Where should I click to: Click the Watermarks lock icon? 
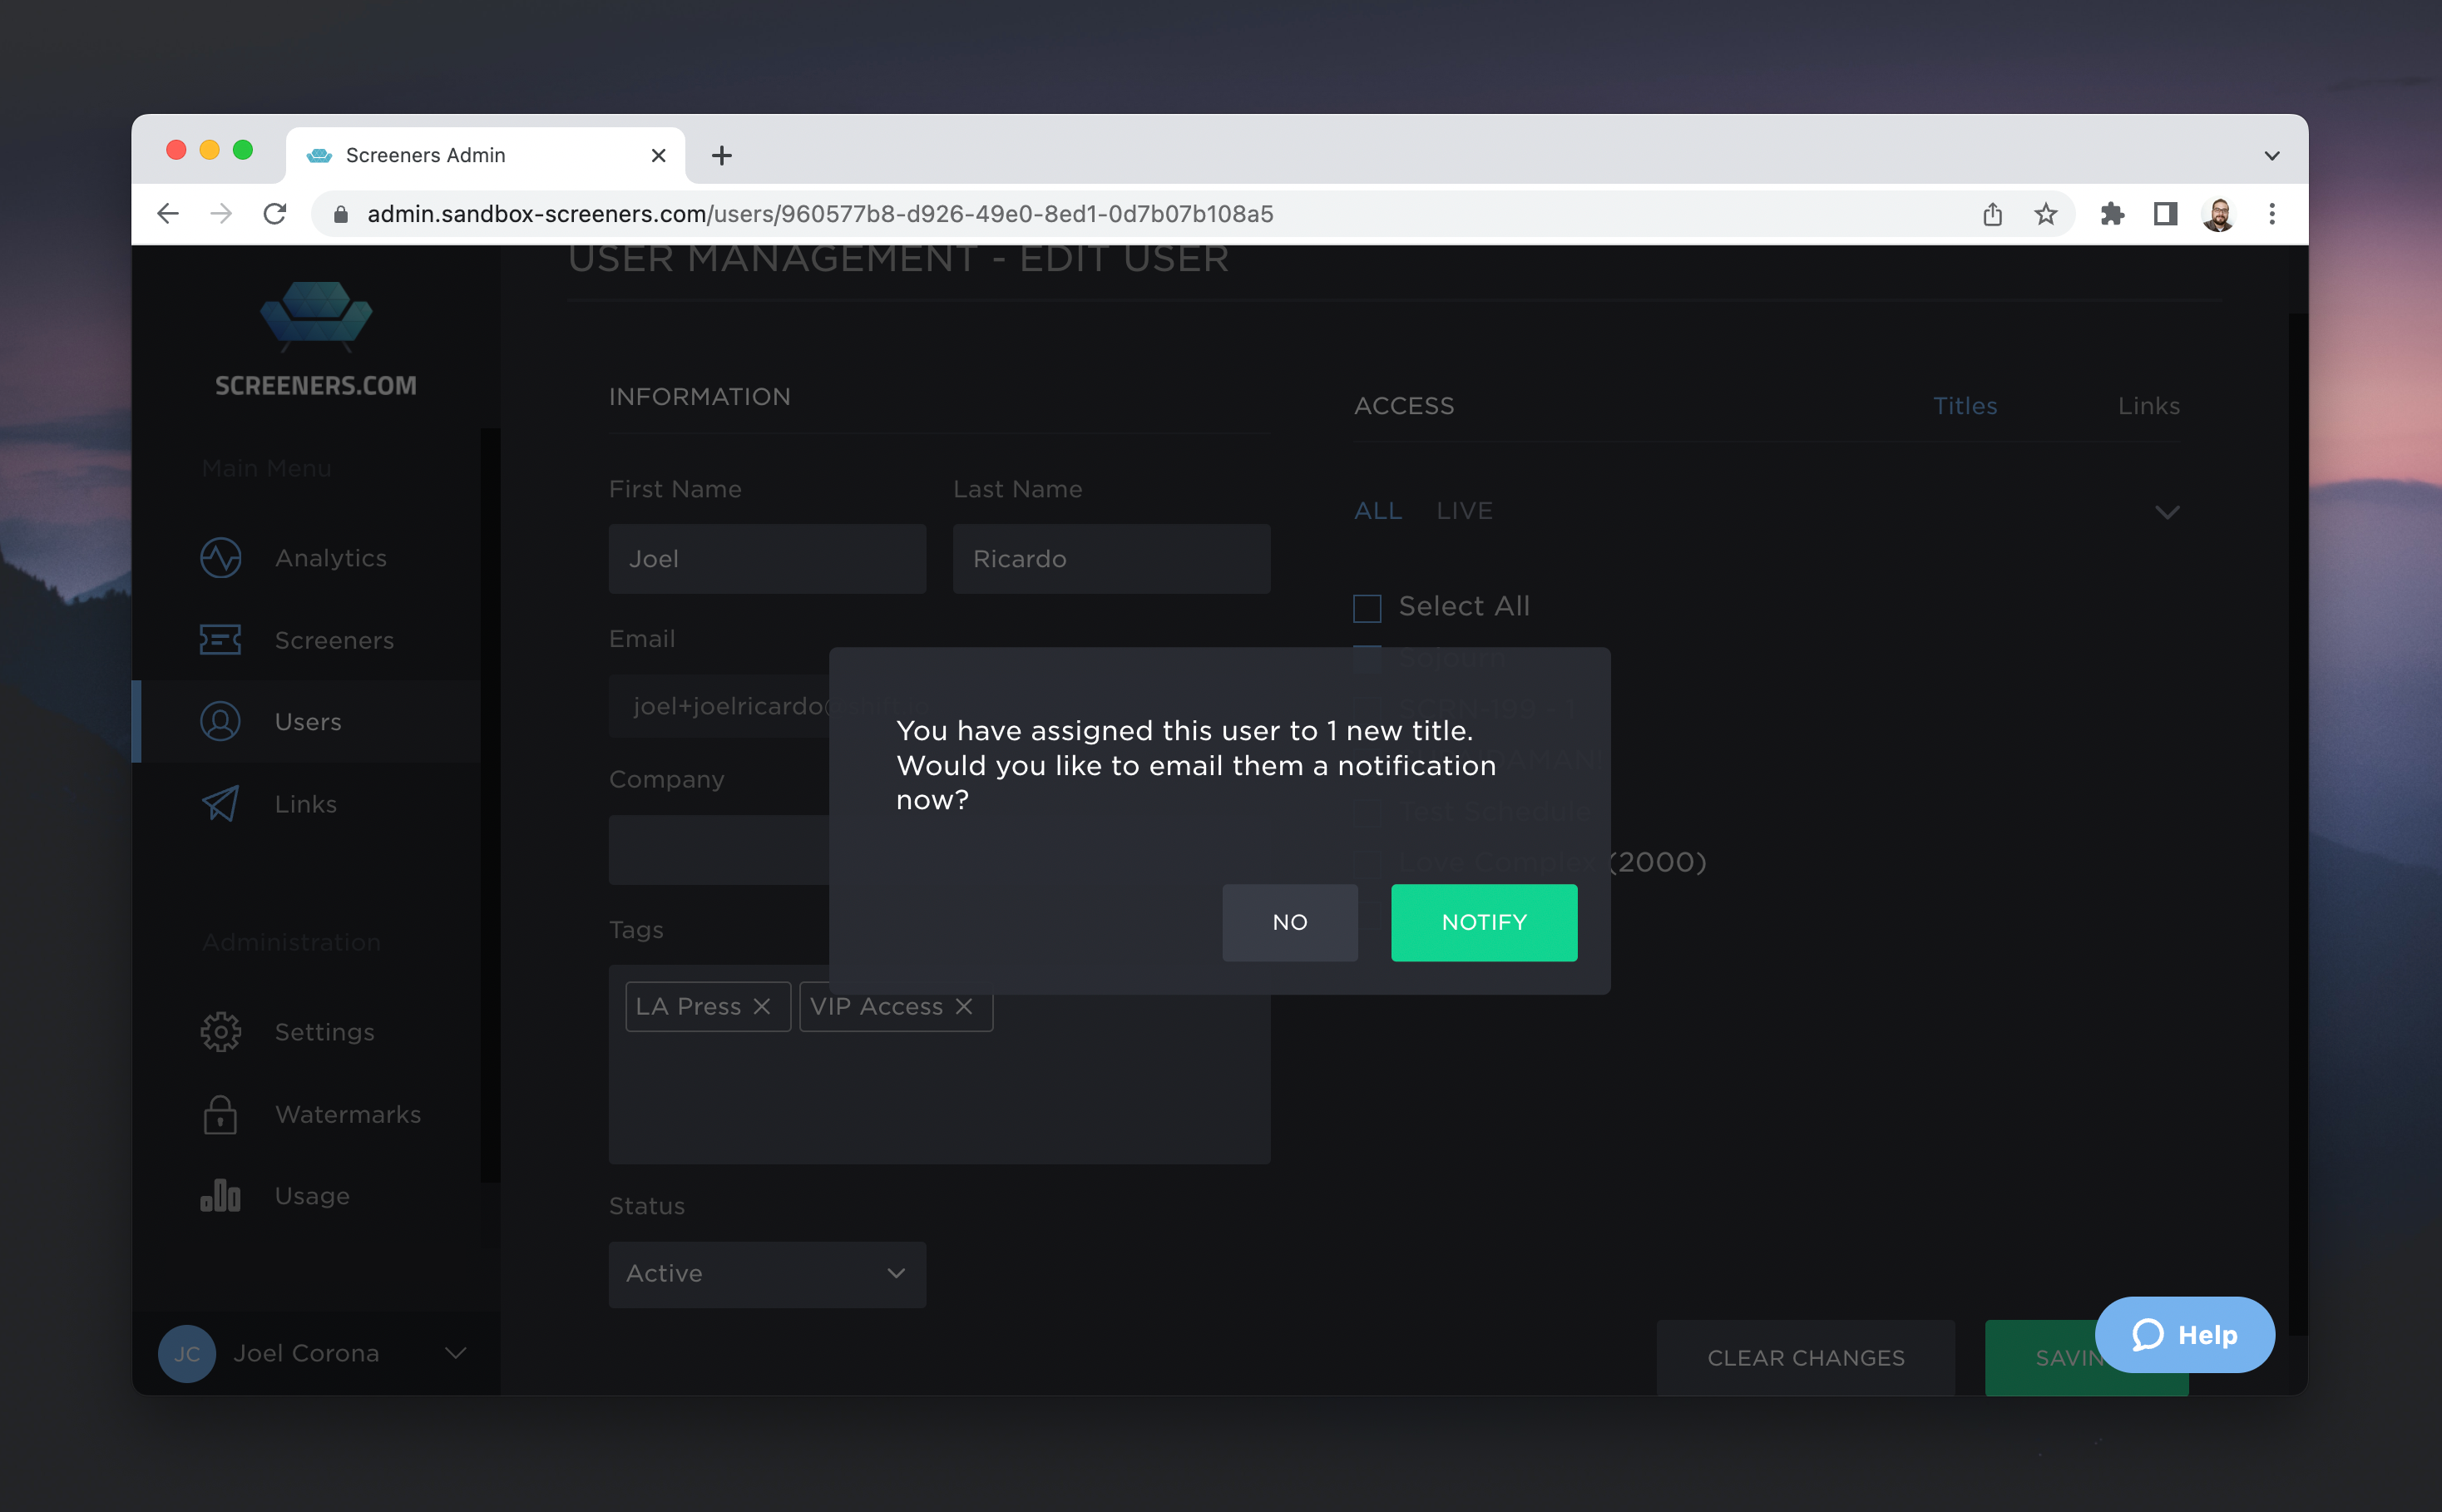pyautogui.click(x=220, y=1114)
